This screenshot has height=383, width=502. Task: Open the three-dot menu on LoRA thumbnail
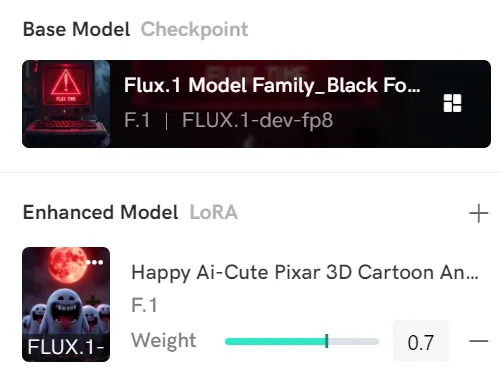pos(94,262)
